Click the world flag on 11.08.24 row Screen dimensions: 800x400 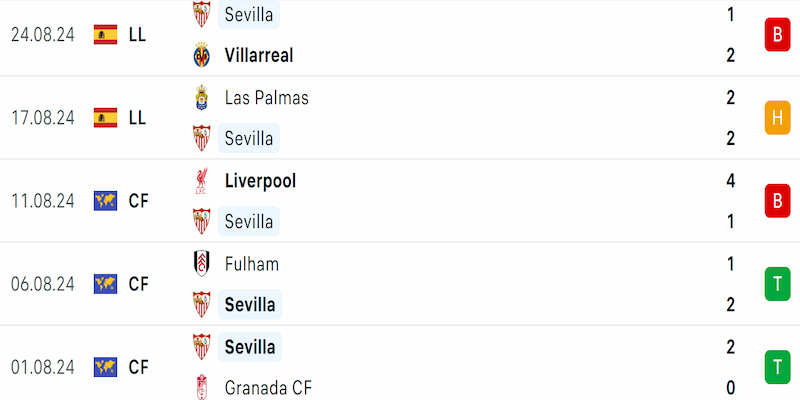click(x=106, y=201)
